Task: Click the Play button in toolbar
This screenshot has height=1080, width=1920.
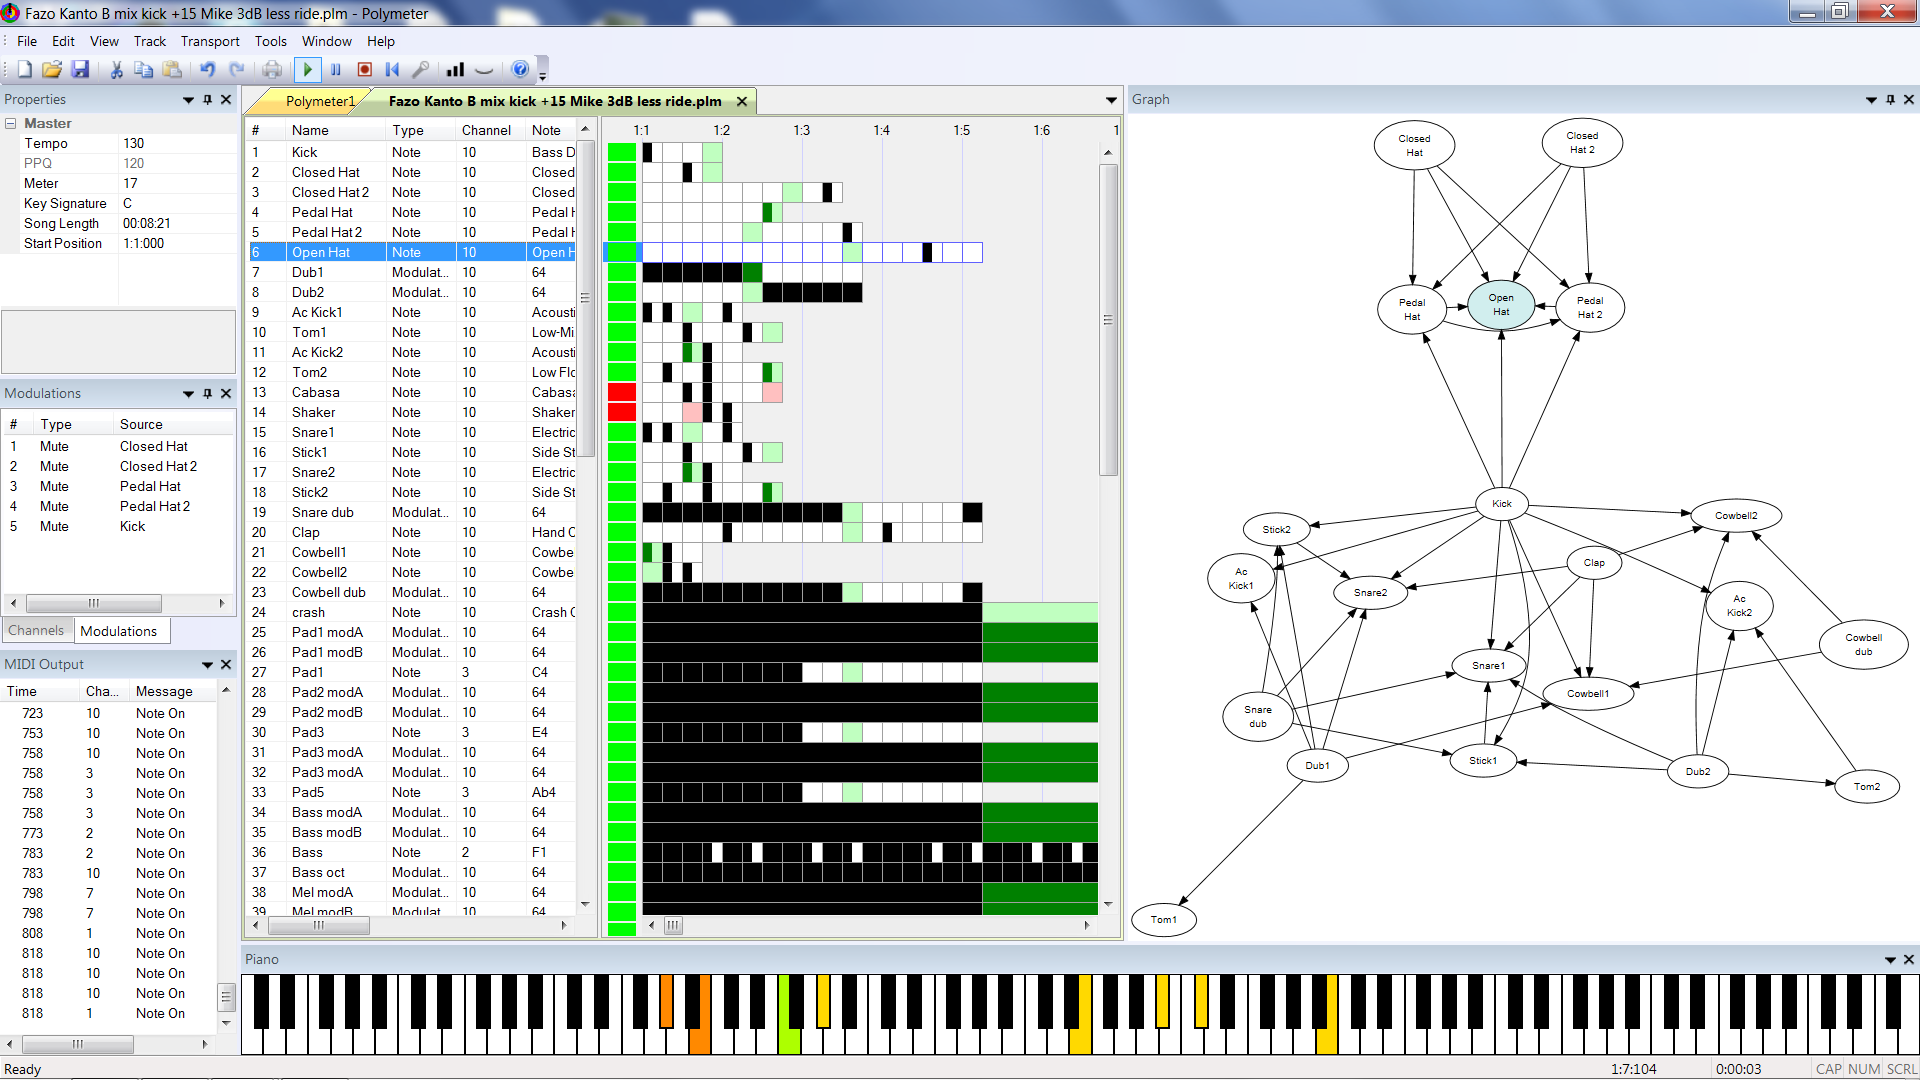Action: click(x=308, y=69)
